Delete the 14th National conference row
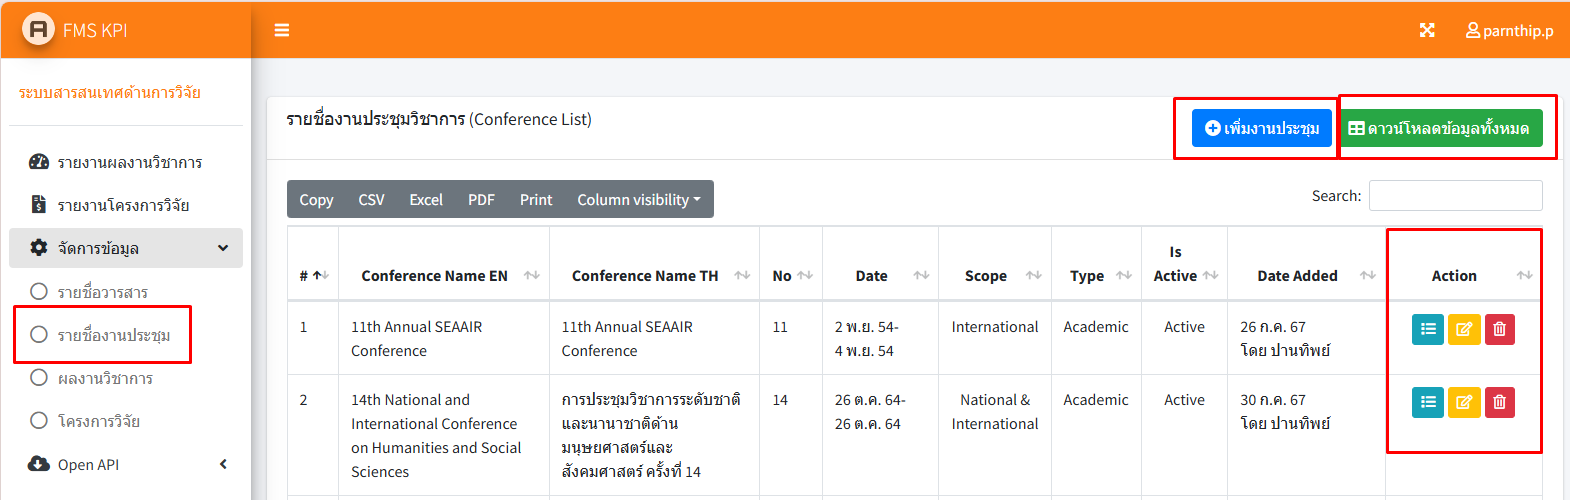This screenshot has width=1570, height=500. click(x=1500, y=402)
